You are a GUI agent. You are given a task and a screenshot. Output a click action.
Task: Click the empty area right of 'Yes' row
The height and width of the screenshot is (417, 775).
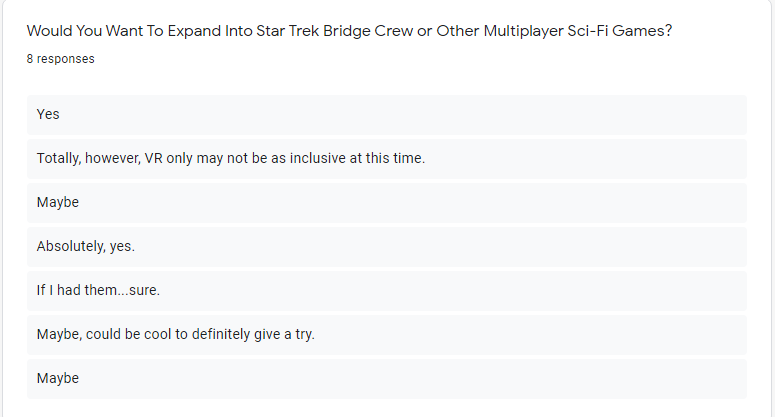(x=403, y=115)
